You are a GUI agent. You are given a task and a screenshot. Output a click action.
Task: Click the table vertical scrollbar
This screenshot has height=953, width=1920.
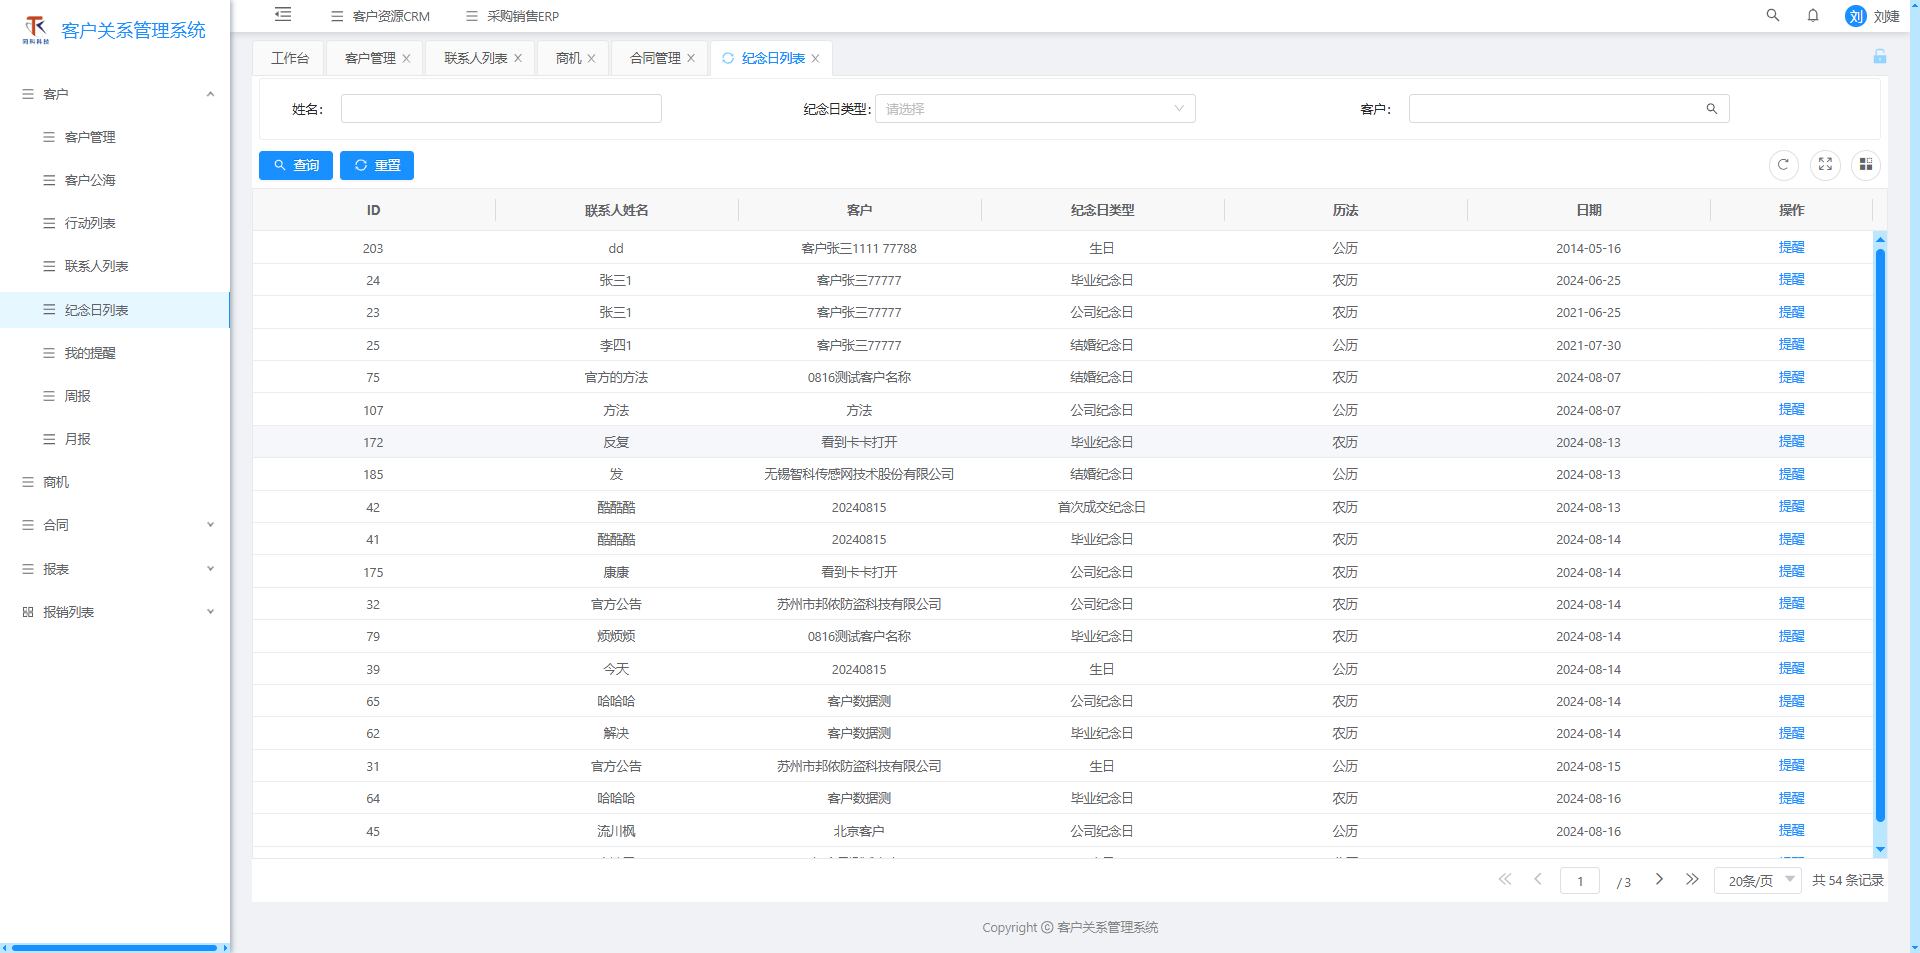1880,535
